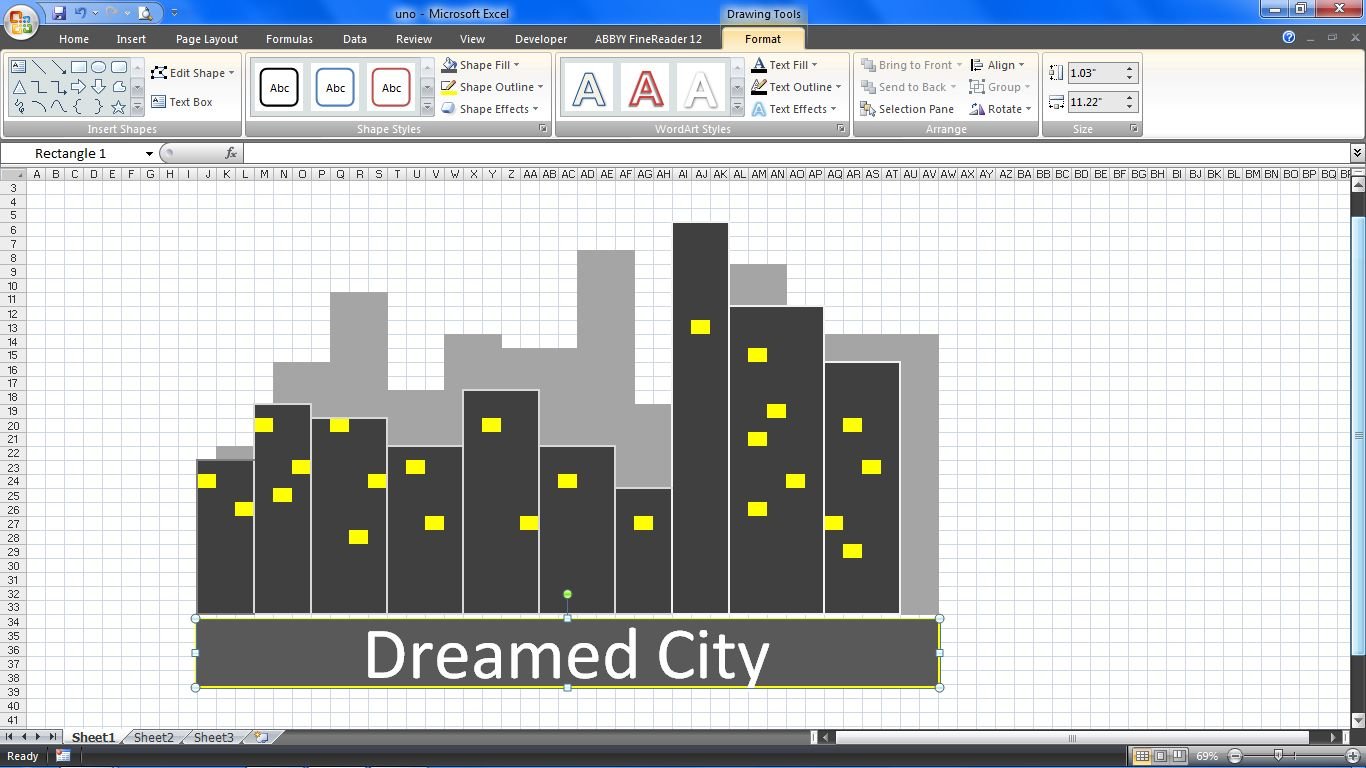The image size is (1366, 768).
Task: Switch to Page Layout view in status bar
Action: point(1161,756)
